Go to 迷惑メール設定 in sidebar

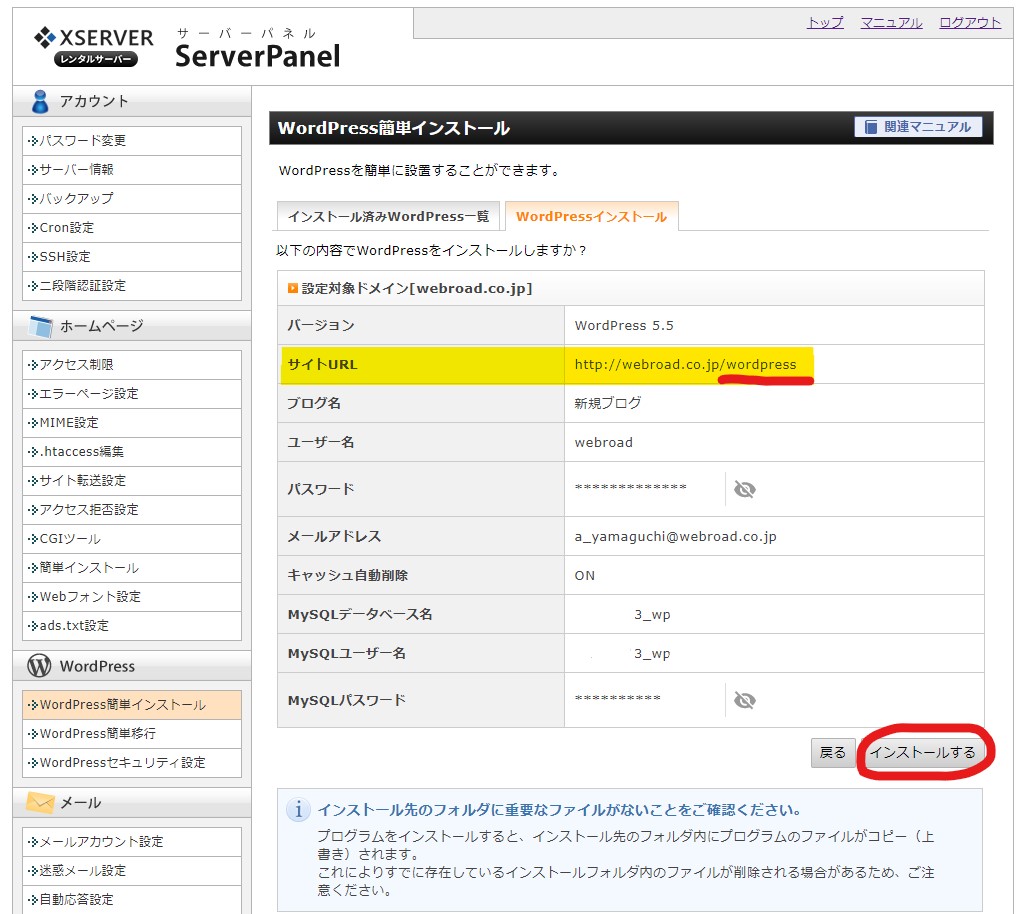(132, 871)
